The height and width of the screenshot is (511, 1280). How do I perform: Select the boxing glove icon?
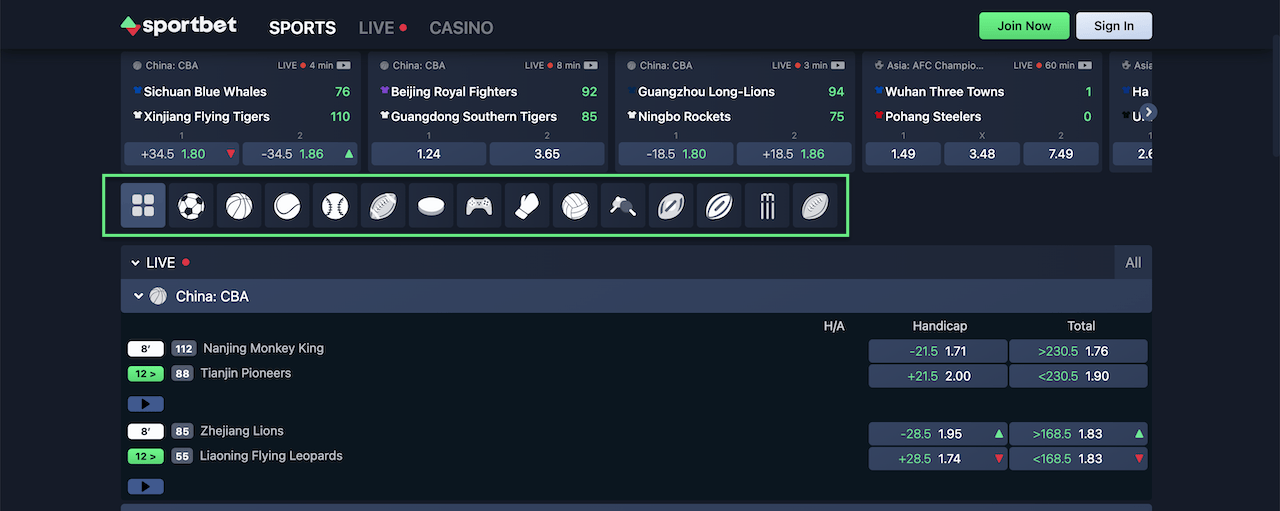tap(527, 206)
